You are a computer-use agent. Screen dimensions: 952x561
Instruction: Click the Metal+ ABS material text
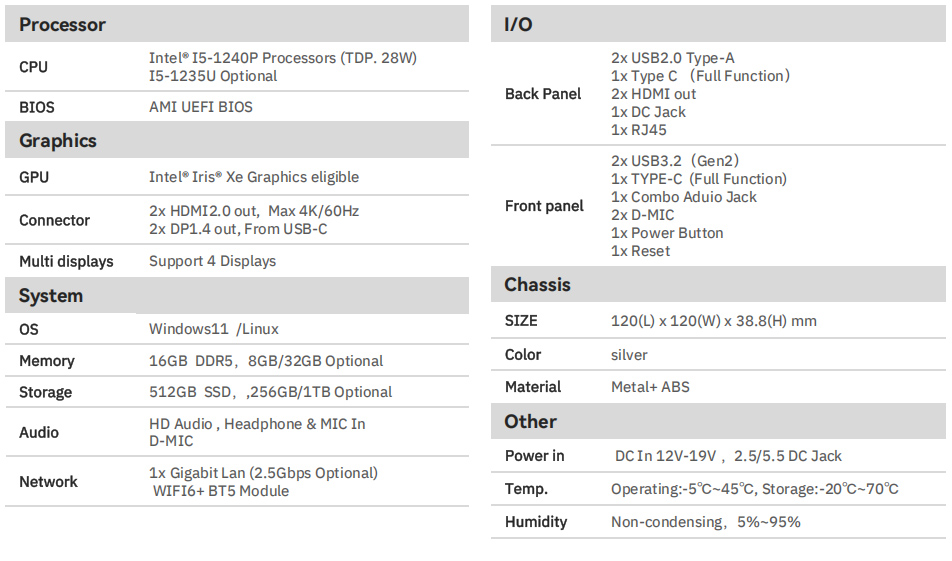pos(650,387)
